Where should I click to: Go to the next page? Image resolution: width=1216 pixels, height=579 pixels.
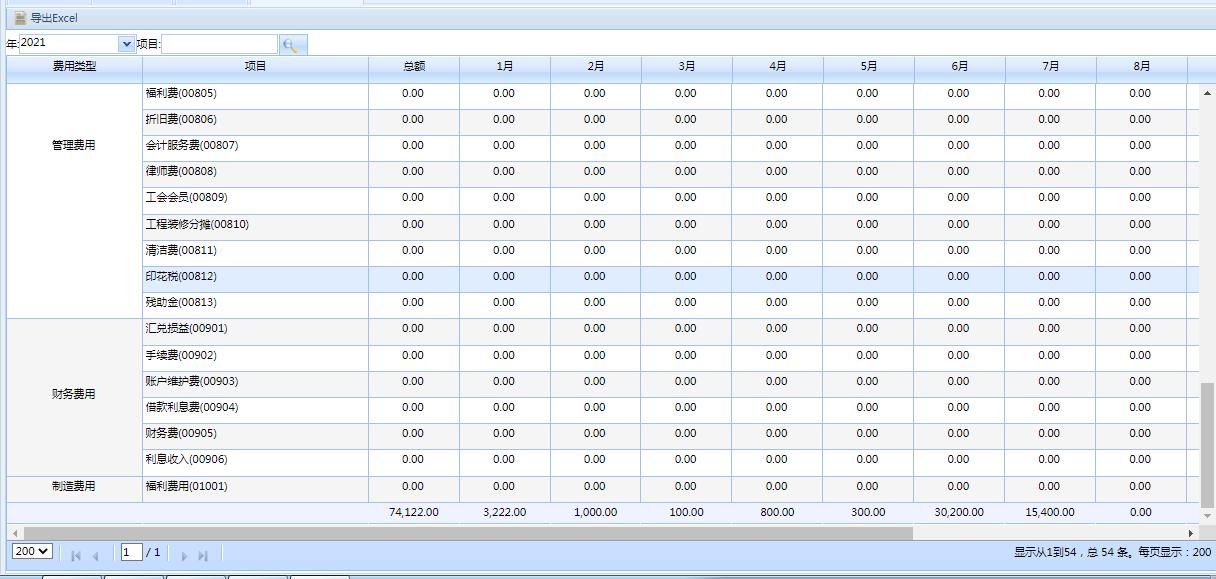click(x=184, y=555)
